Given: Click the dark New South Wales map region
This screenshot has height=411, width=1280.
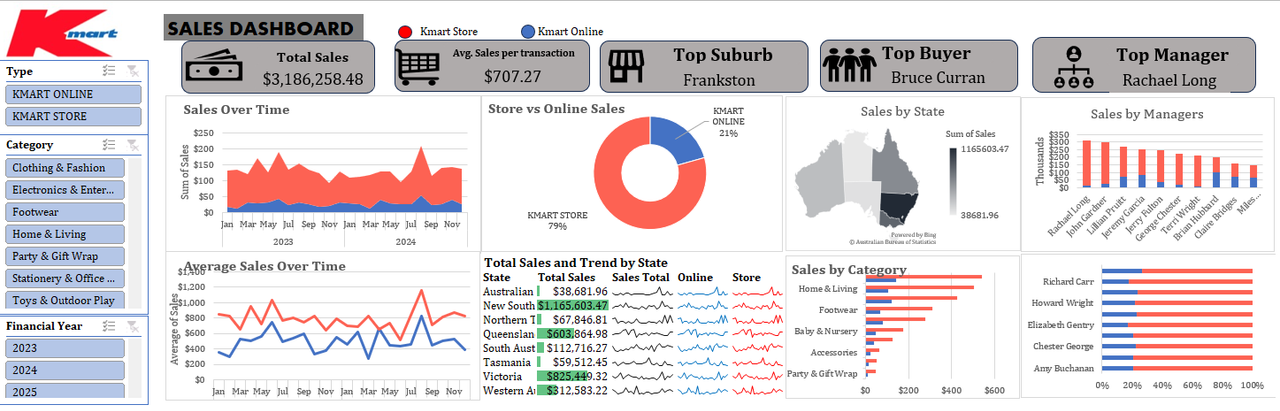Looking at the screenshot, I should pos(898,206).
